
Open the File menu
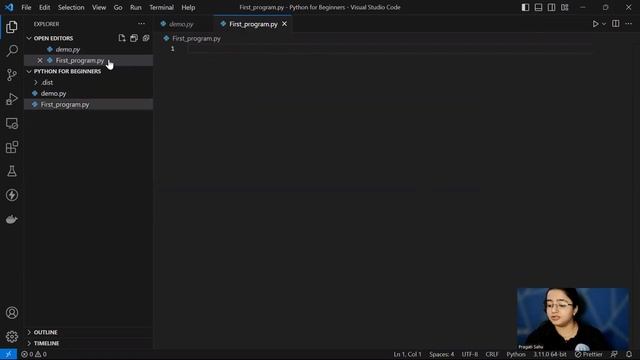click(26, 7)
